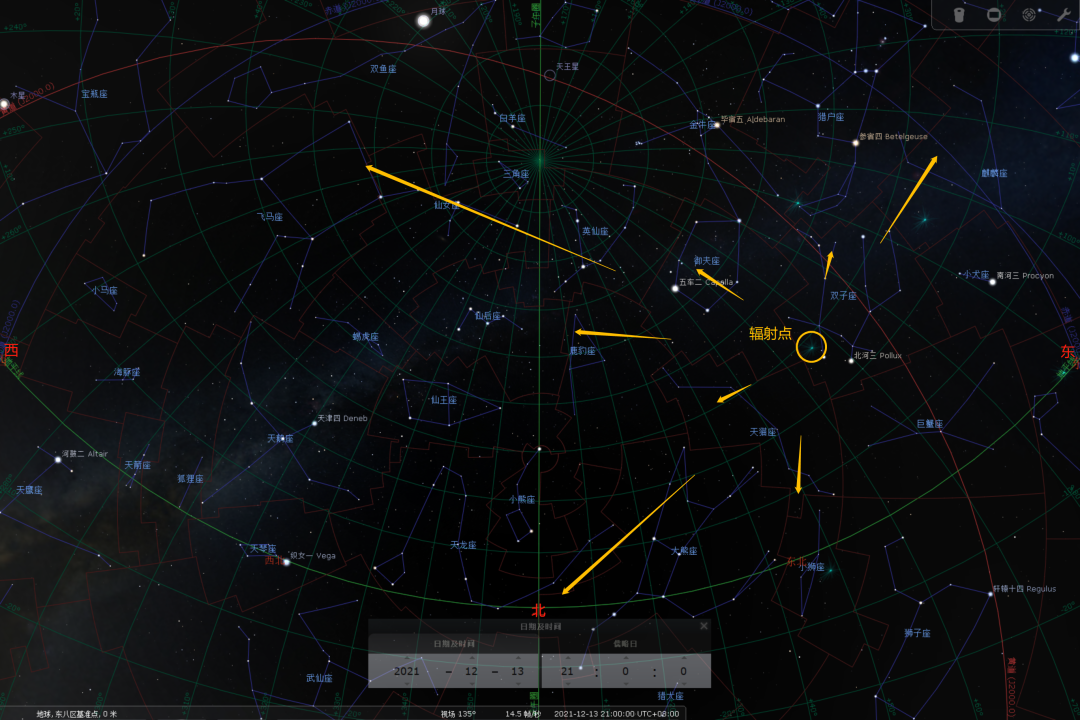The width and height of the screenshot is (1080, 720).
Task: Select the star 织女一 Vega
Action: point(287,562)
